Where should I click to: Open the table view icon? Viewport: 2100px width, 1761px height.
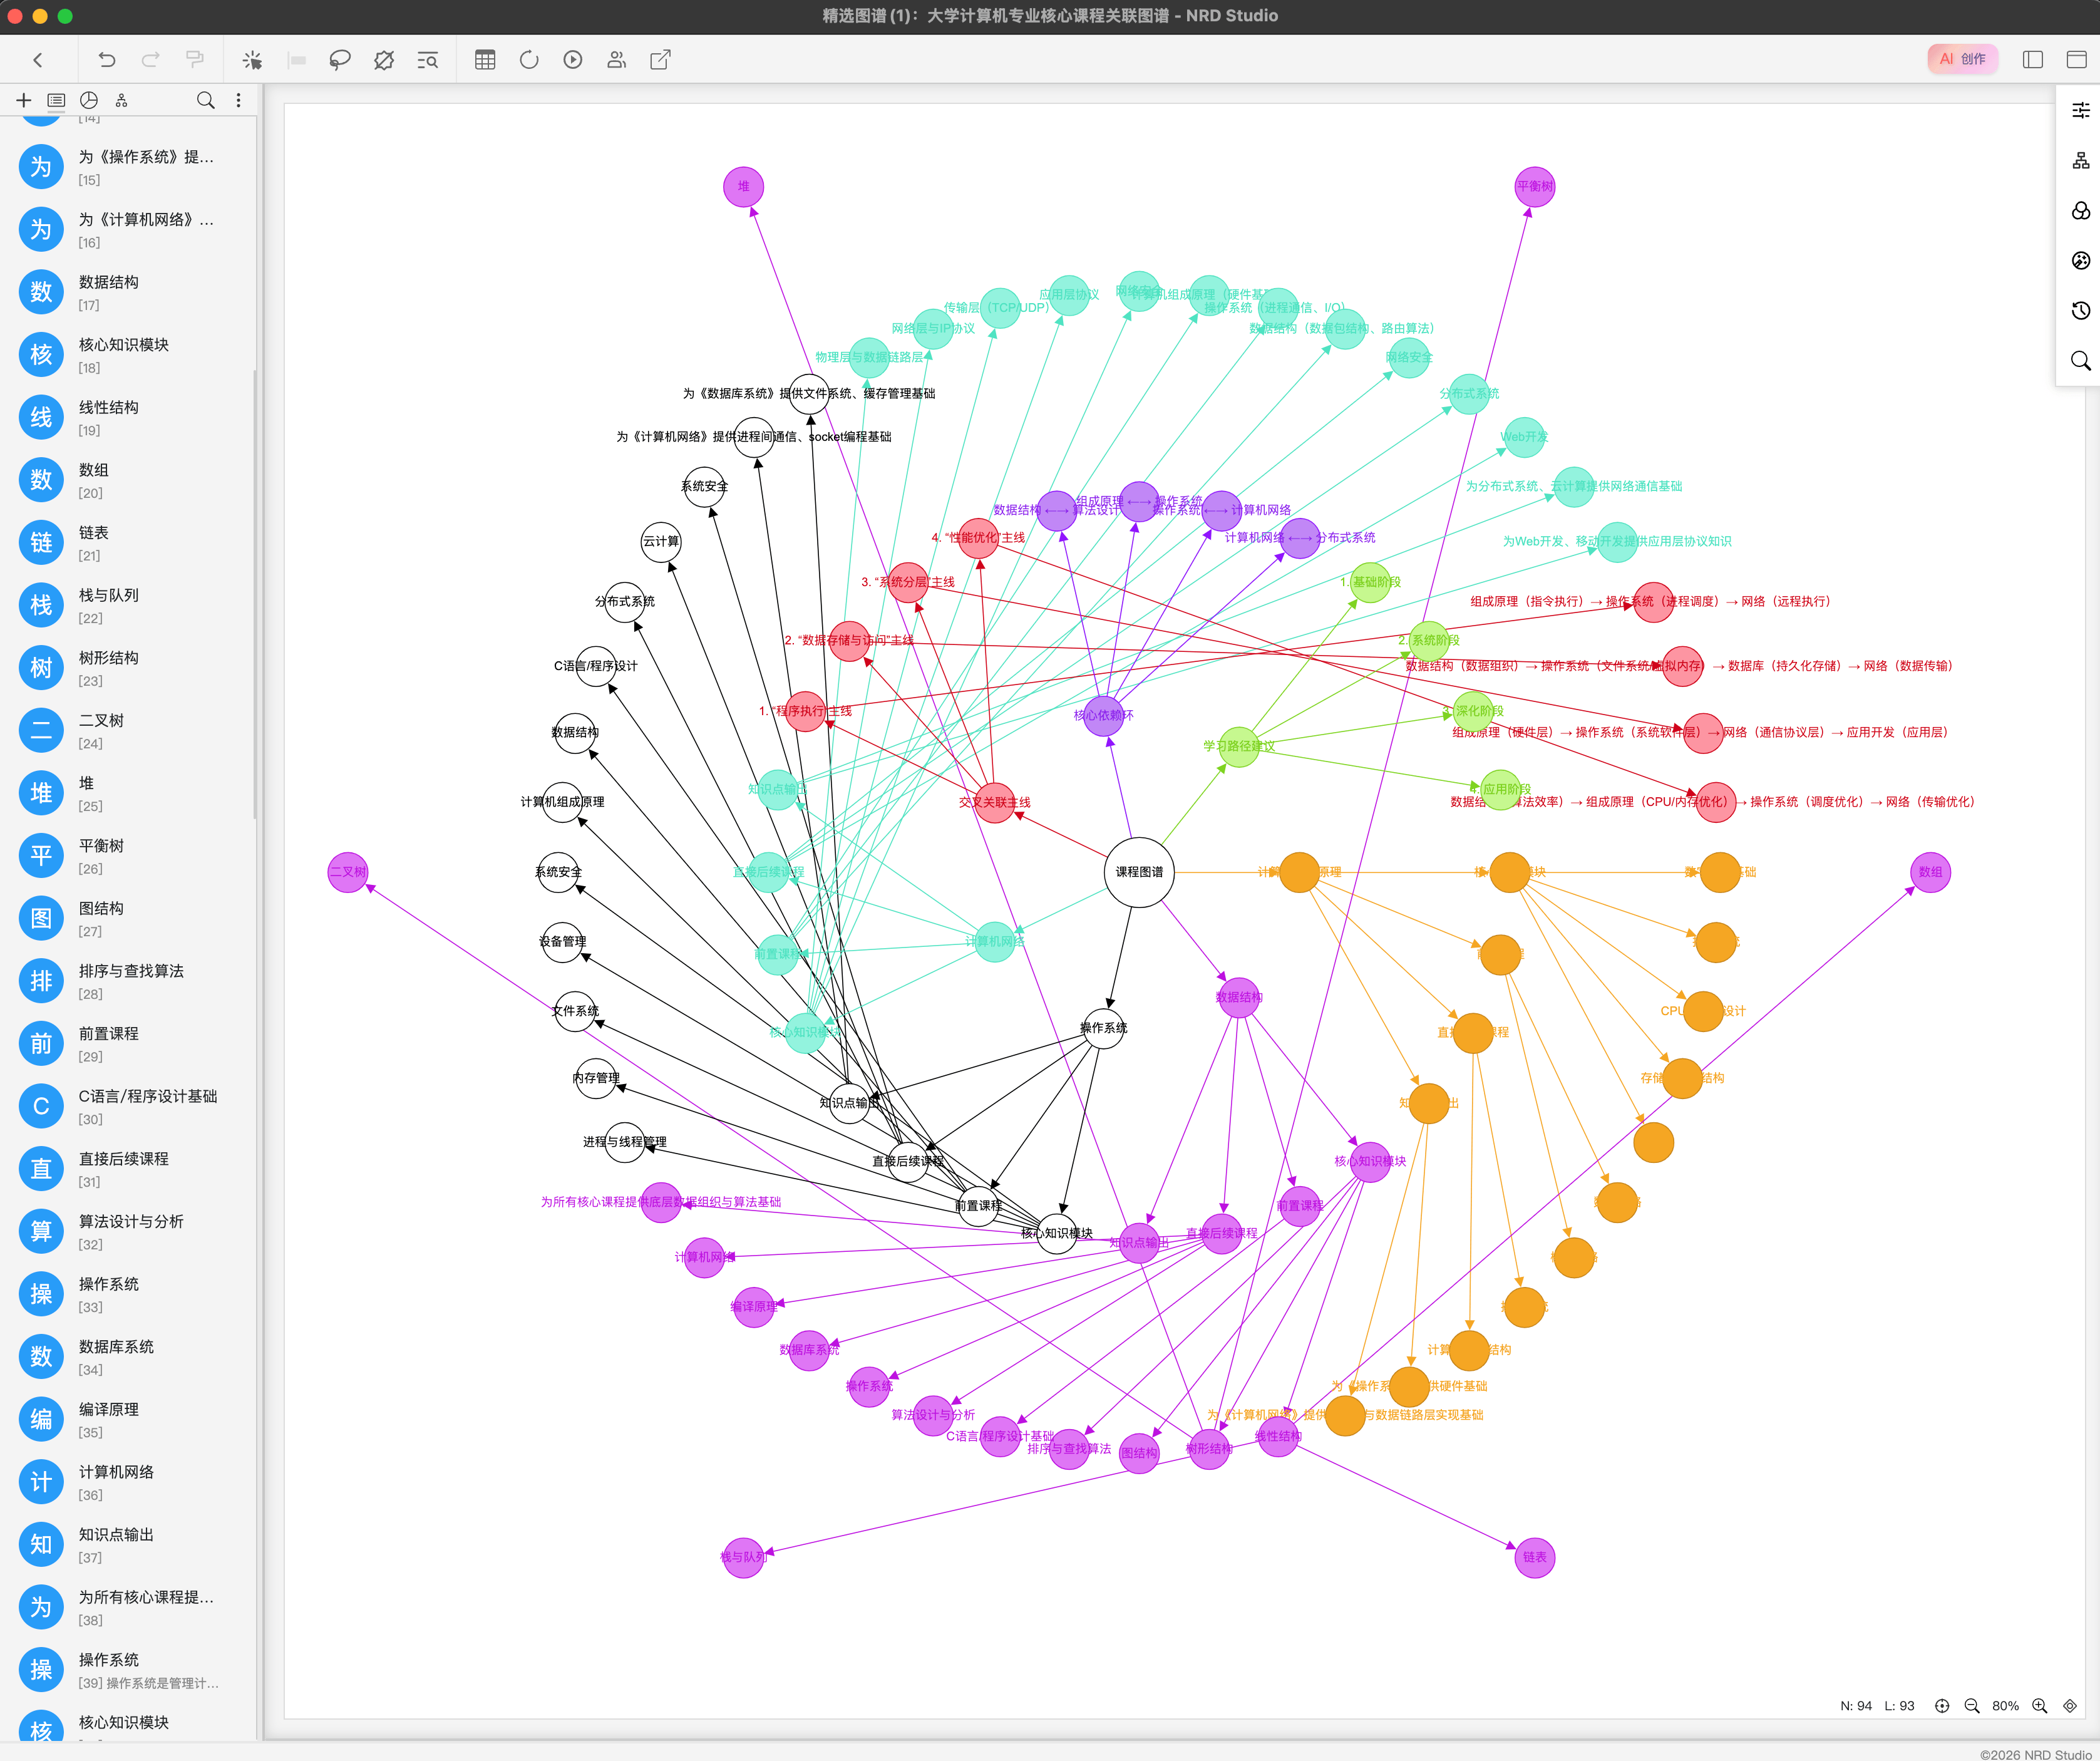pos(485,60)
